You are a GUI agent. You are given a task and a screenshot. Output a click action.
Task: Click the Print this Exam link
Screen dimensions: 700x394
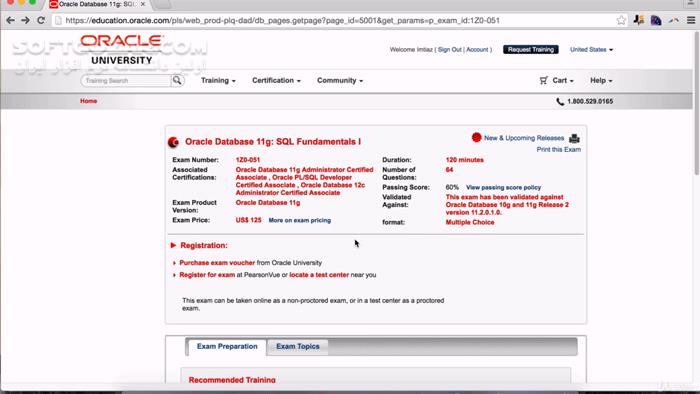pyautogui.click(x=558, y=149)
